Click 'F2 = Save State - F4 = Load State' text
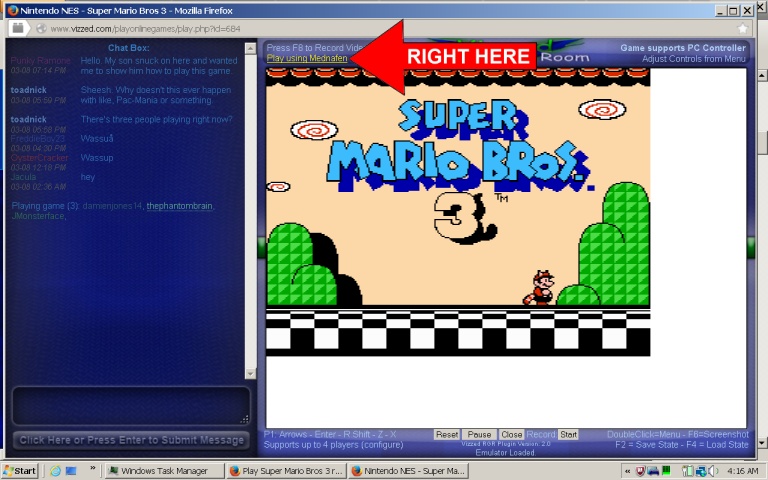 (x=682, y=445)
